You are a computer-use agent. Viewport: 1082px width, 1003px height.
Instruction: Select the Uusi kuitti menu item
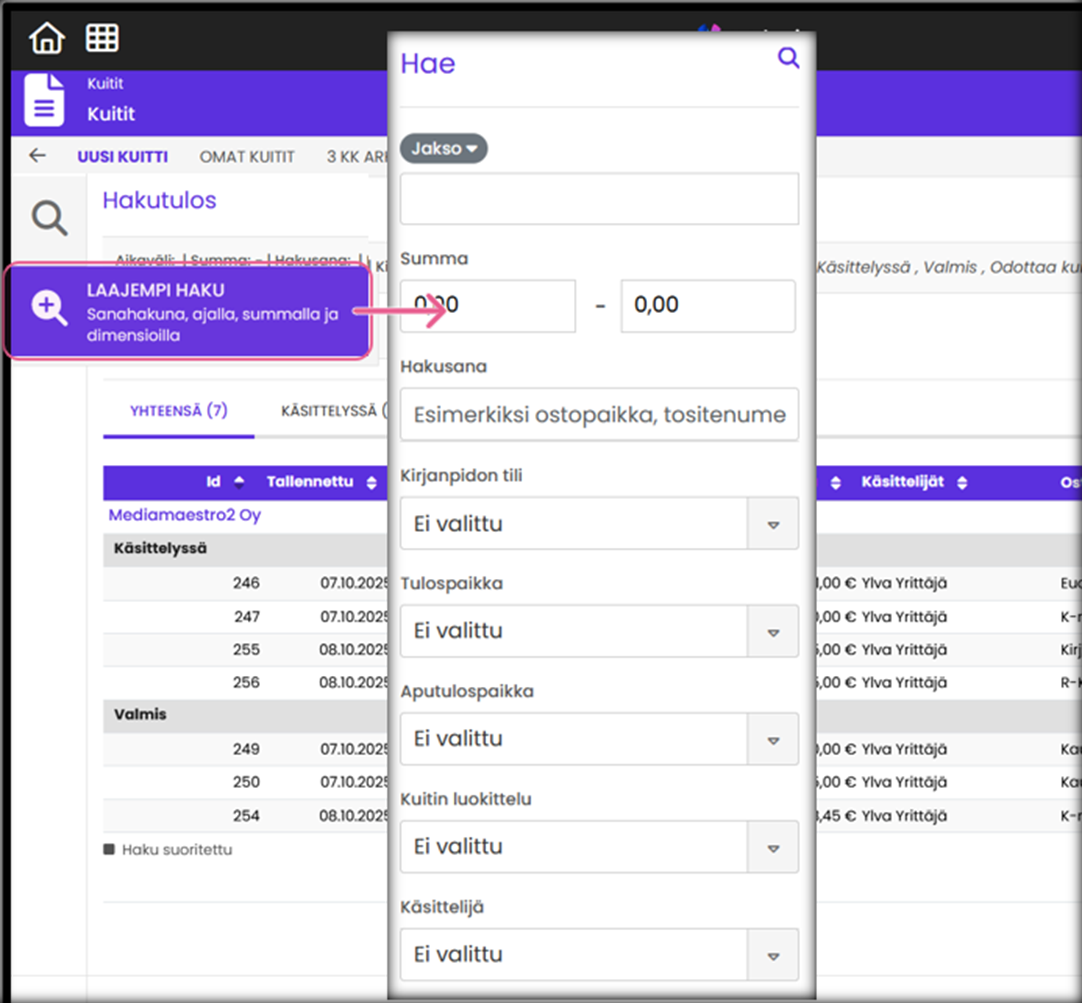tap(123, 157)
